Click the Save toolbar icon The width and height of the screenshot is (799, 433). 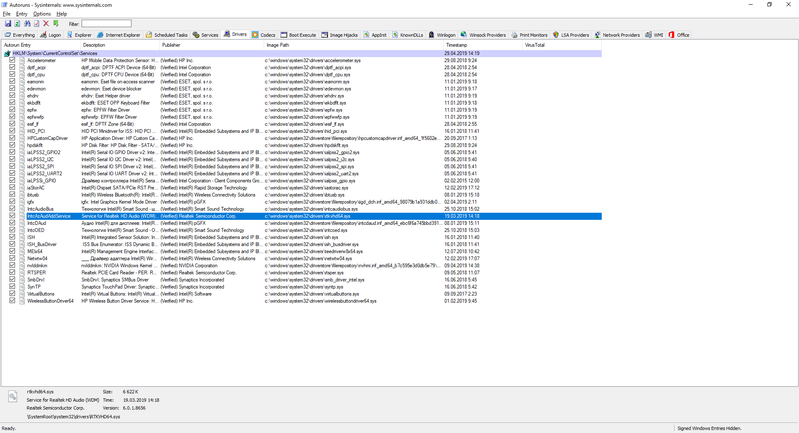point(8,23)
